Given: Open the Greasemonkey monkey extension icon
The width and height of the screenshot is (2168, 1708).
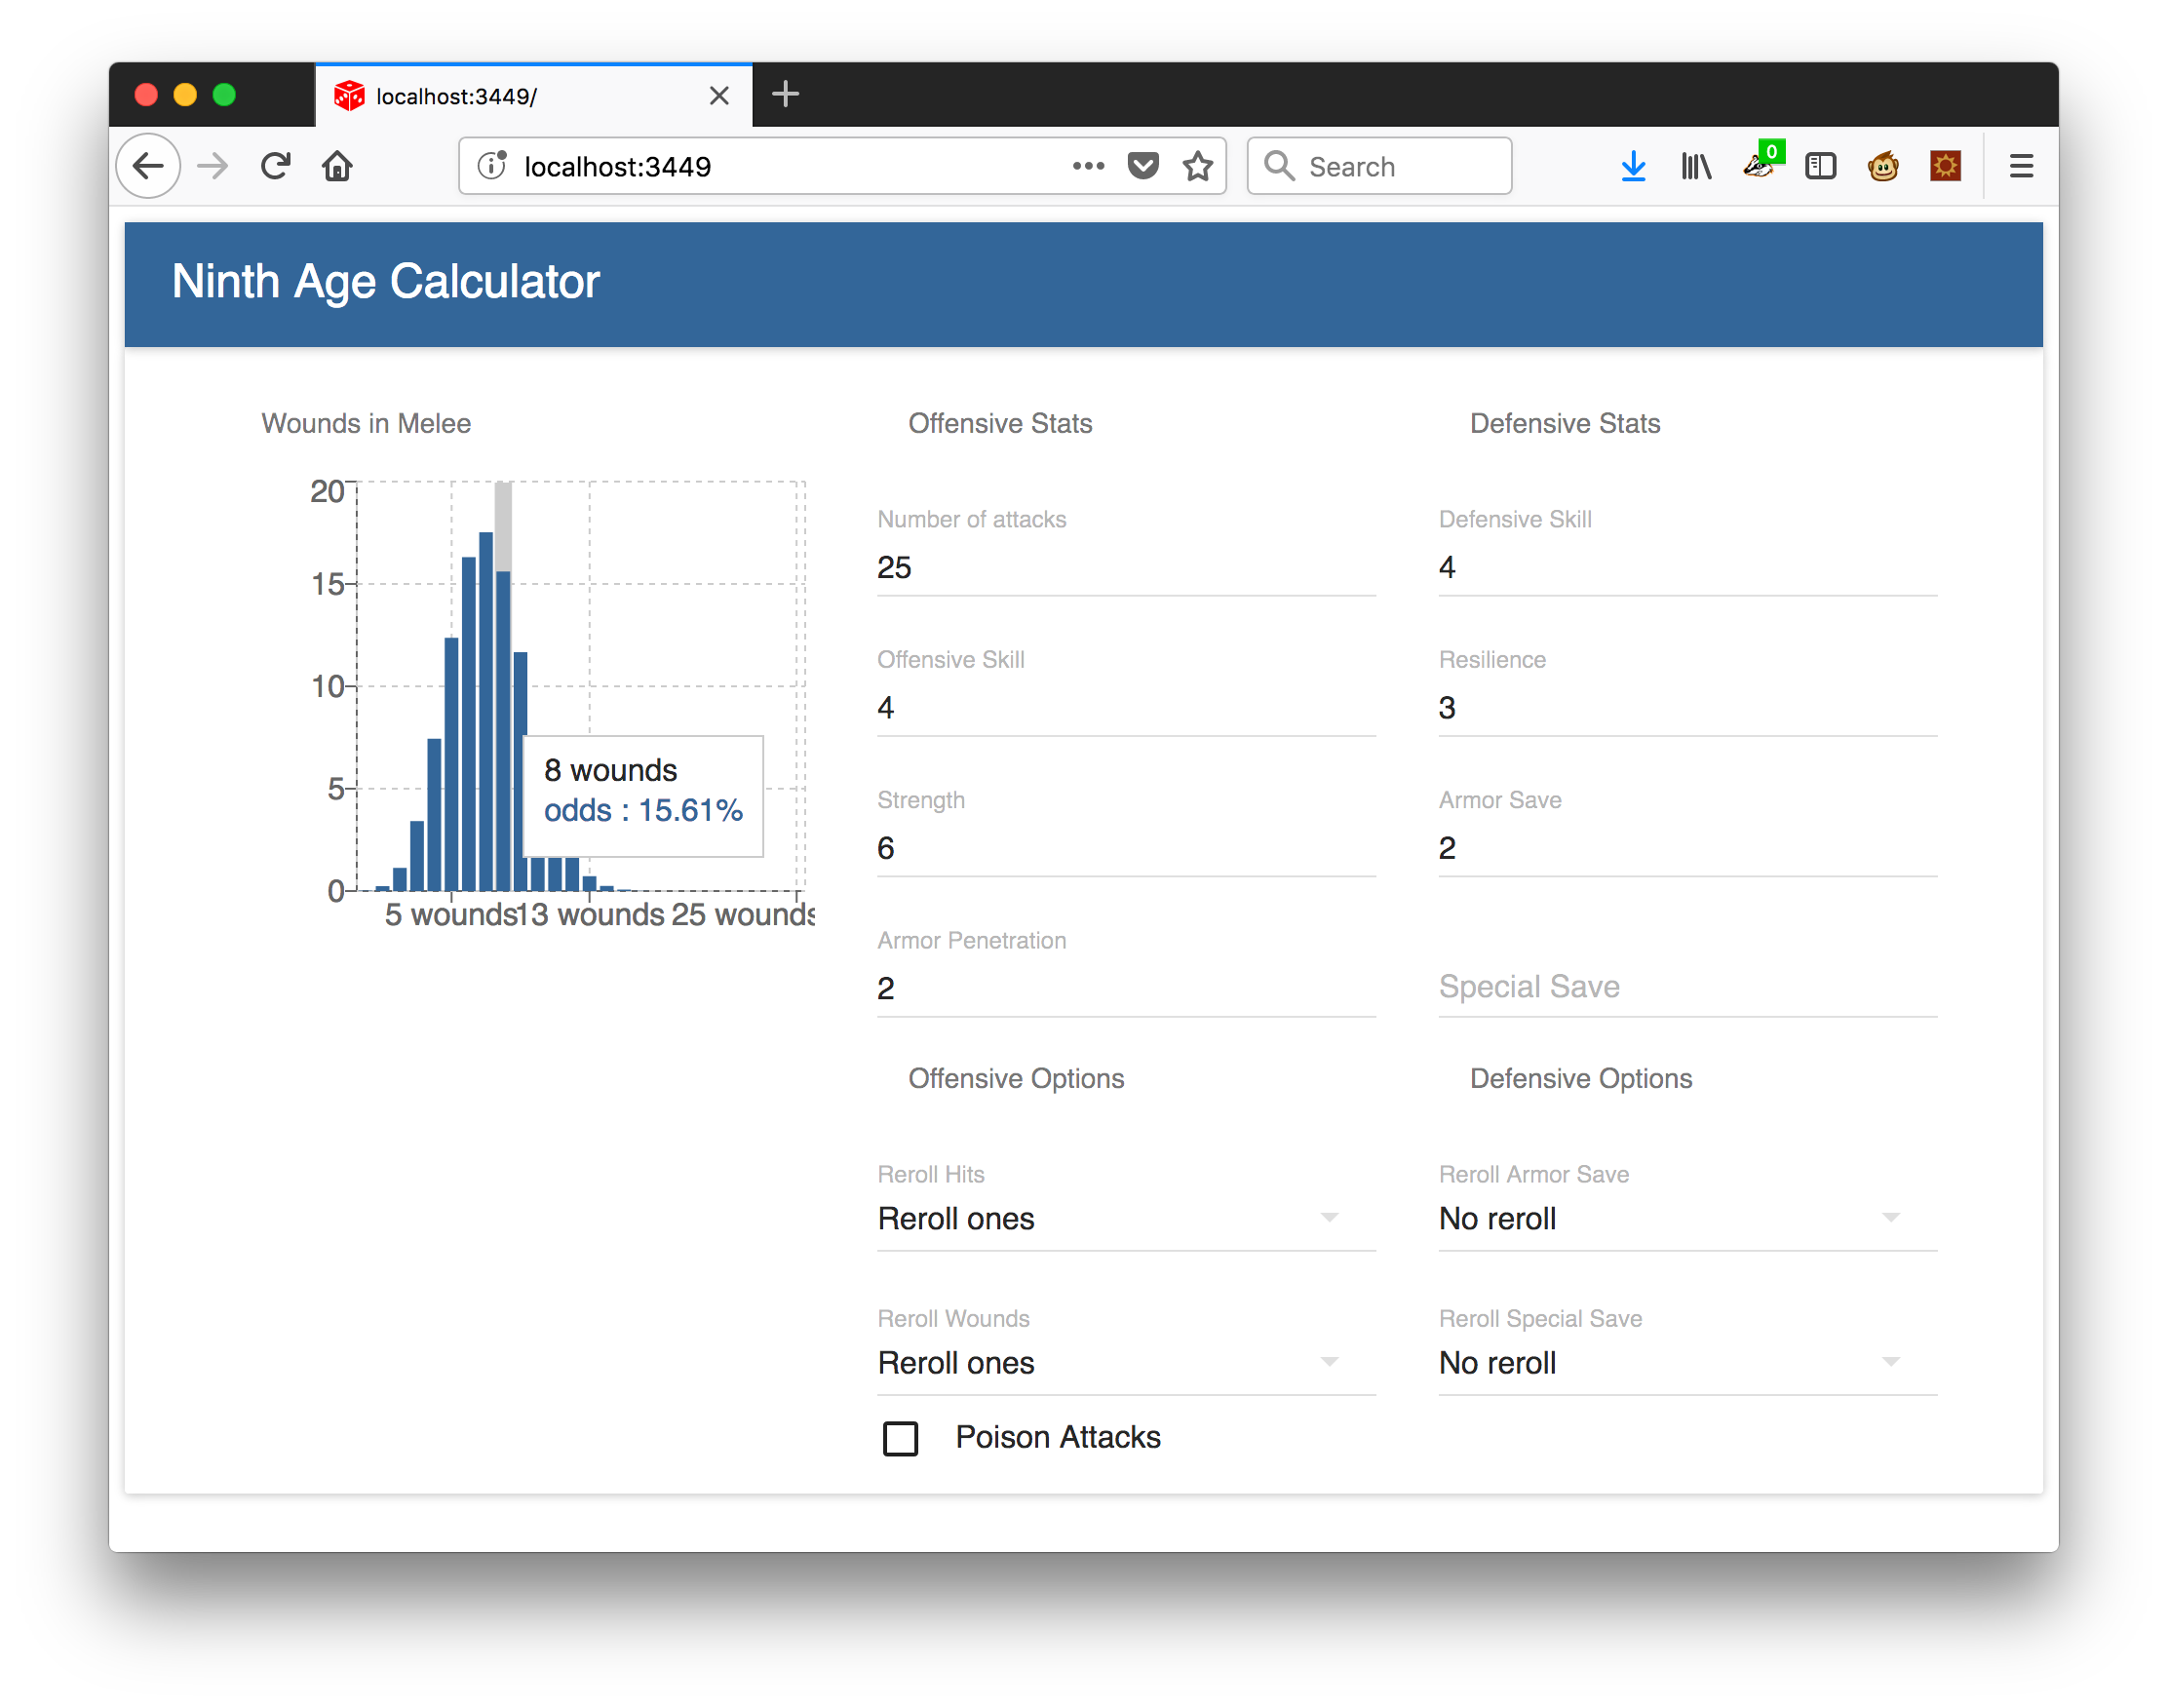Looking at the screenshot, I should (1883, 166).
